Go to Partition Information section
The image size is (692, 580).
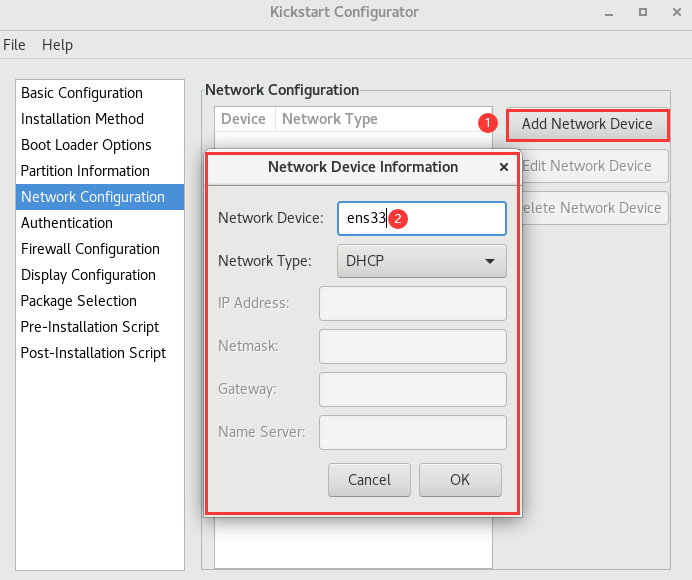click(100, 171)
